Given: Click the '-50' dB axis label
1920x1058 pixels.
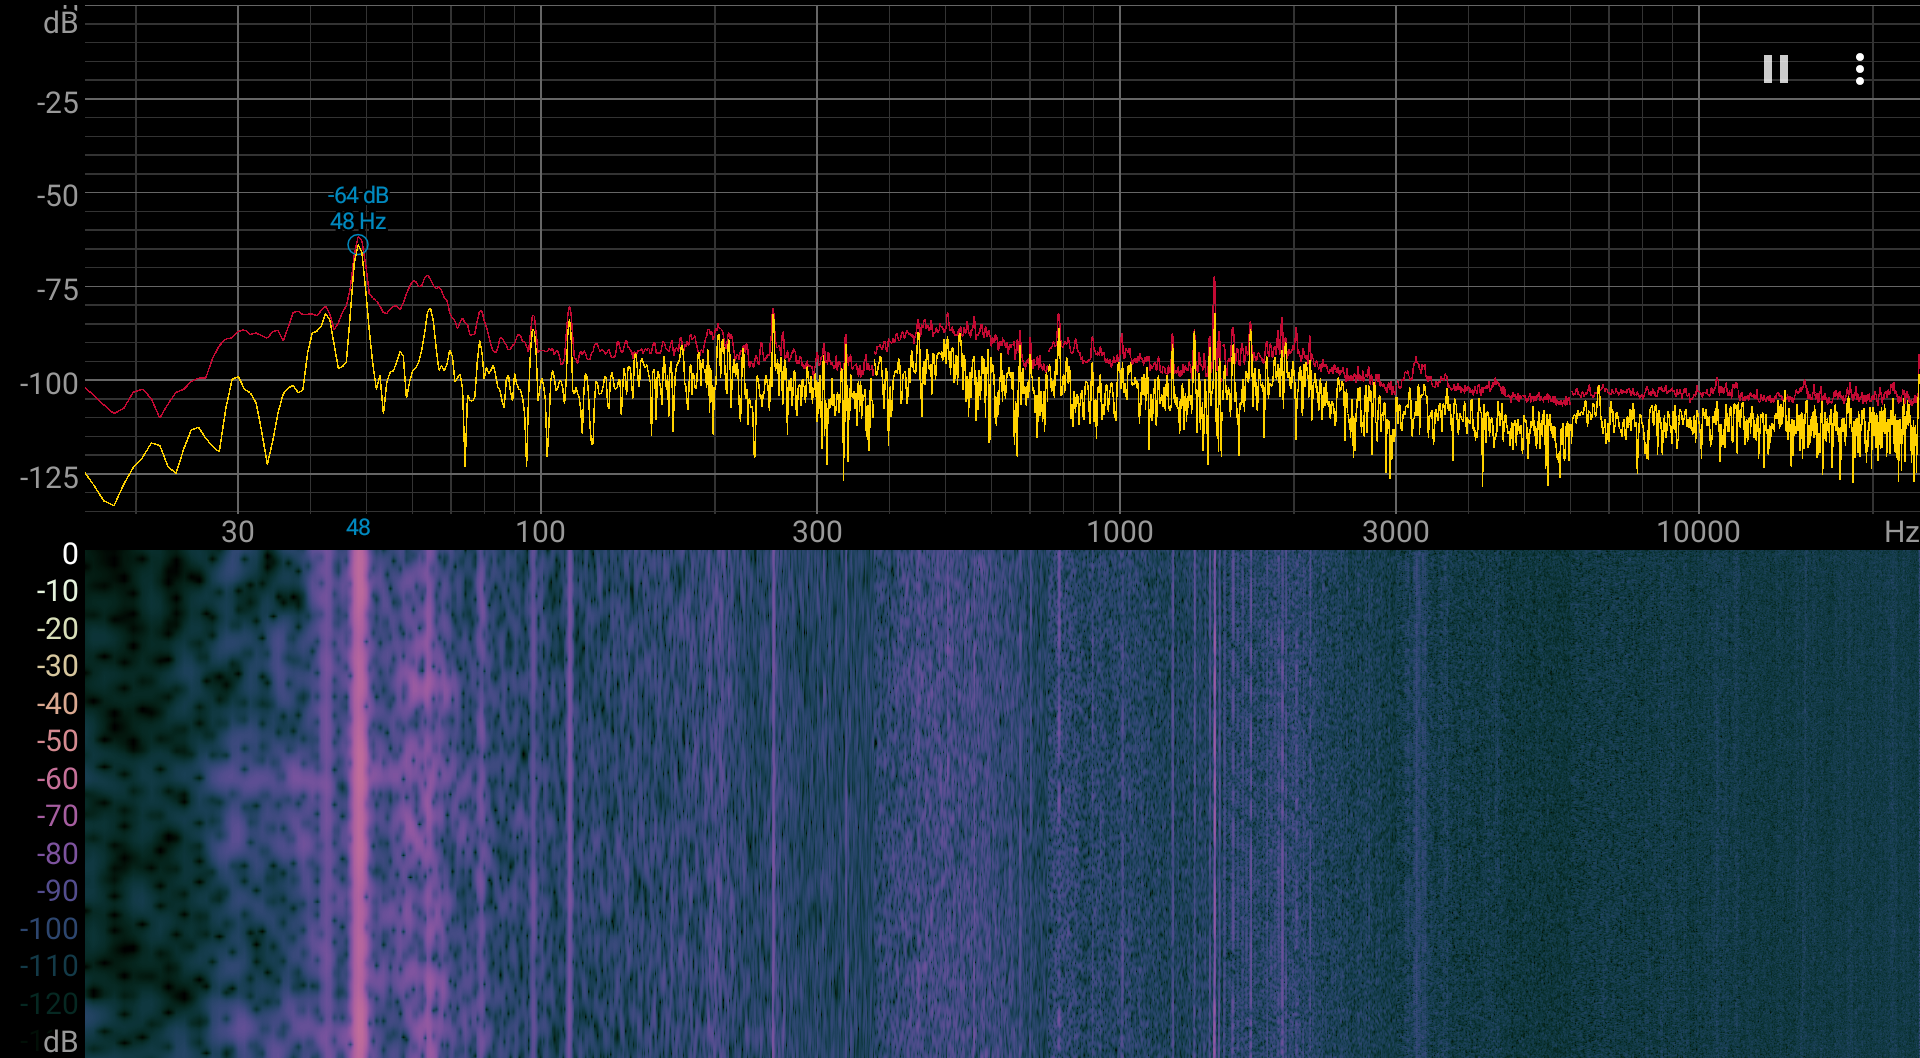Looking at the screenshot, I should [x=57, y=196].
